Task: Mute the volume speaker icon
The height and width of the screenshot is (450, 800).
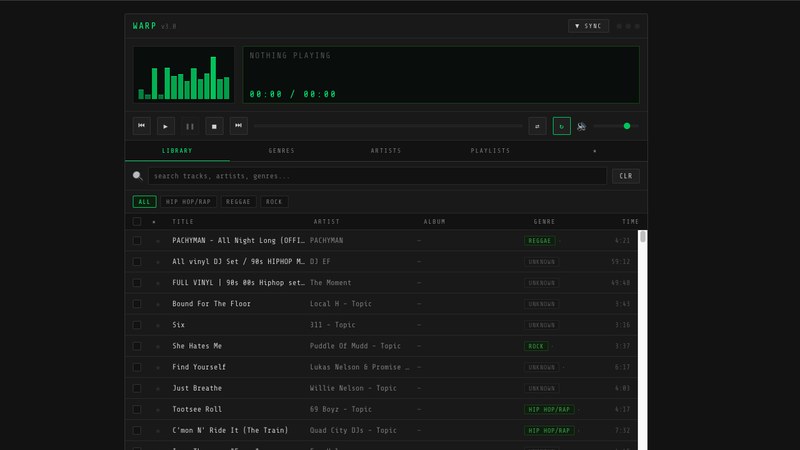Action: pos(582,126)
